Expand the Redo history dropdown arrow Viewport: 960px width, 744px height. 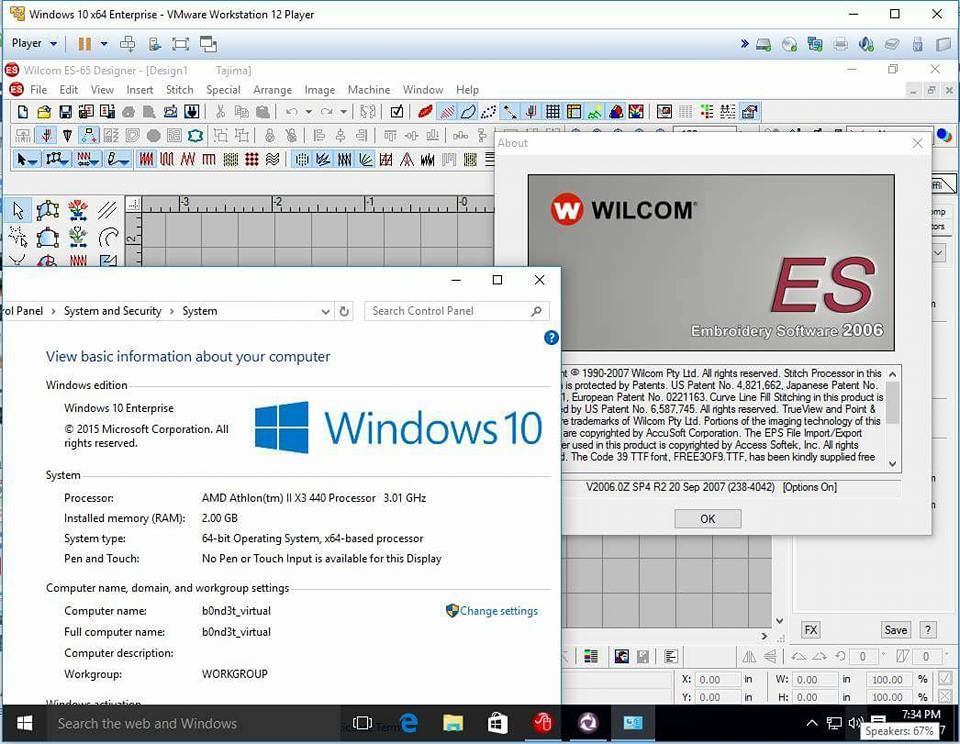coord(343,111)
